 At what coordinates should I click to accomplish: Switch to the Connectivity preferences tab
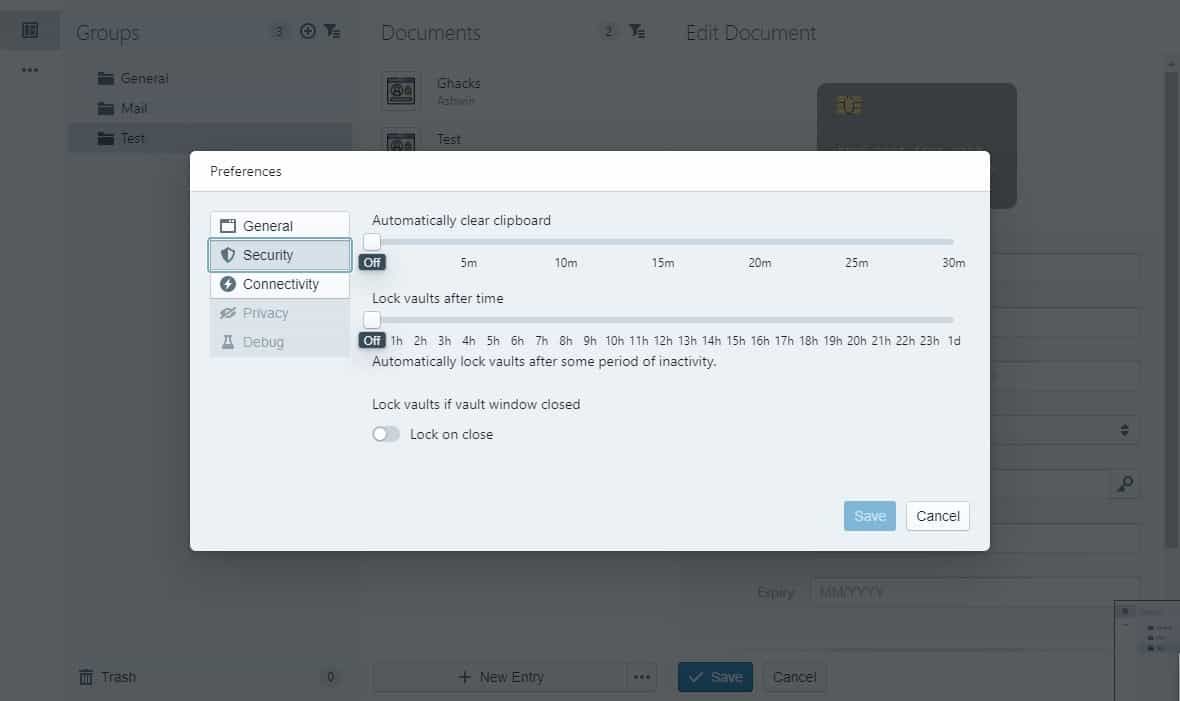pos(279,284)
